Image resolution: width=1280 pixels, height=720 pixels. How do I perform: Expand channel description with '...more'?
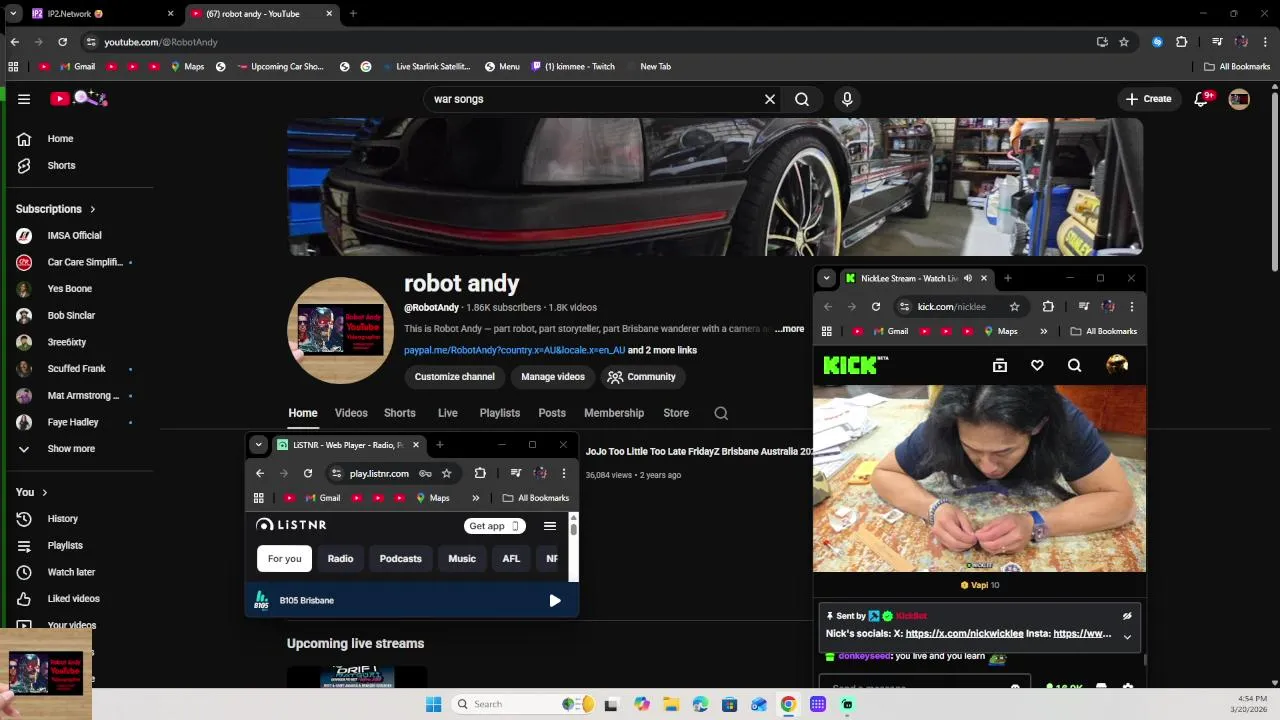[789, 329]
